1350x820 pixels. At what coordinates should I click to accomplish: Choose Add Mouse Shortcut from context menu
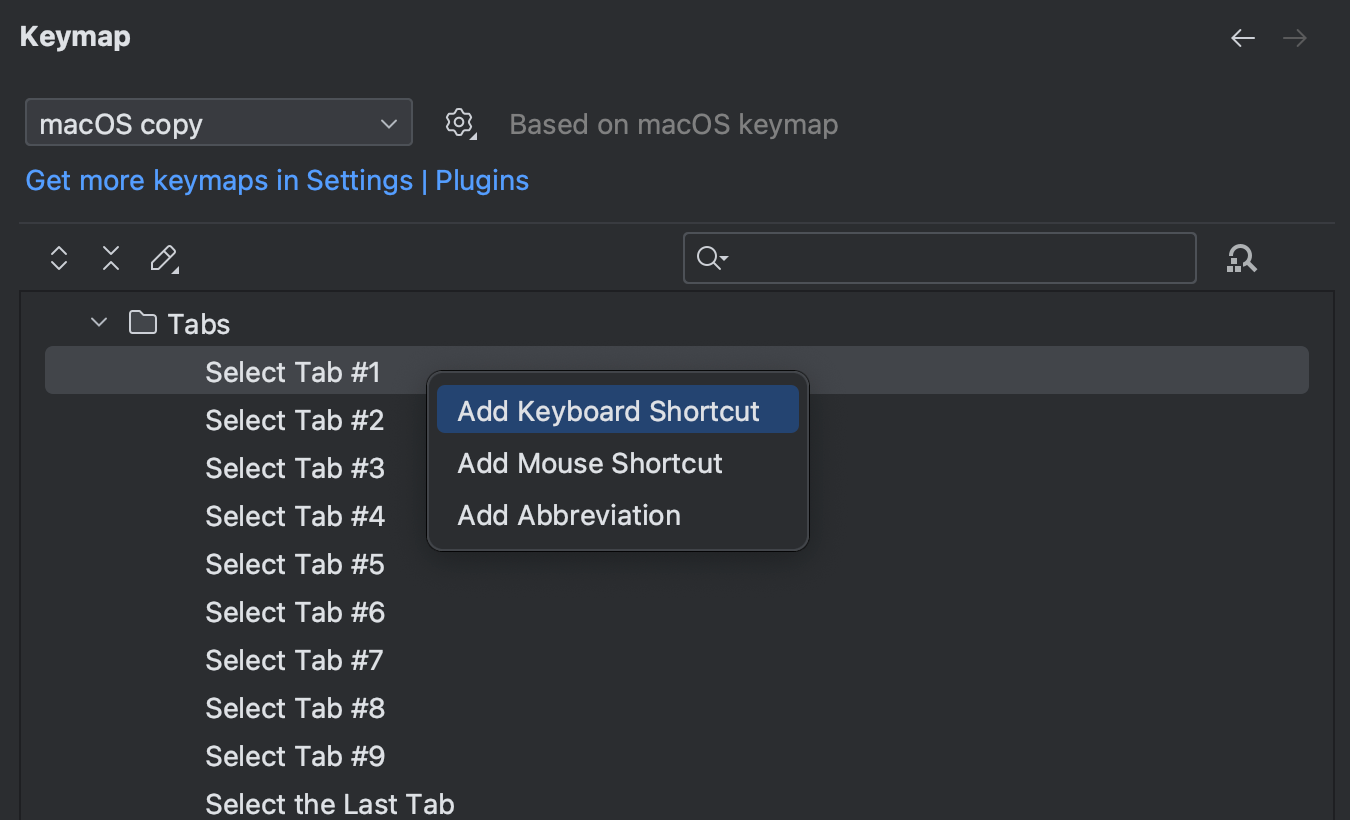[x=589, y=463]
